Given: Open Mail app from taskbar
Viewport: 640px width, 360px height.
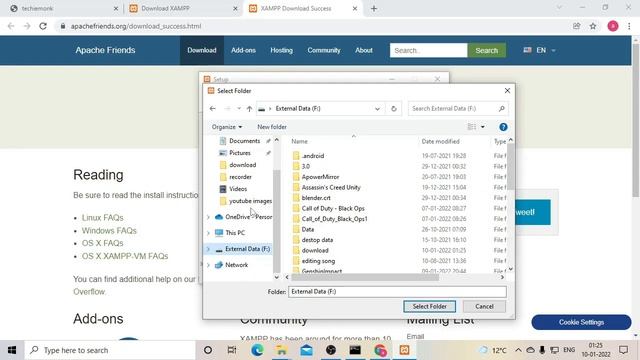Looking at the screenshot, I should tap(307, 350).
